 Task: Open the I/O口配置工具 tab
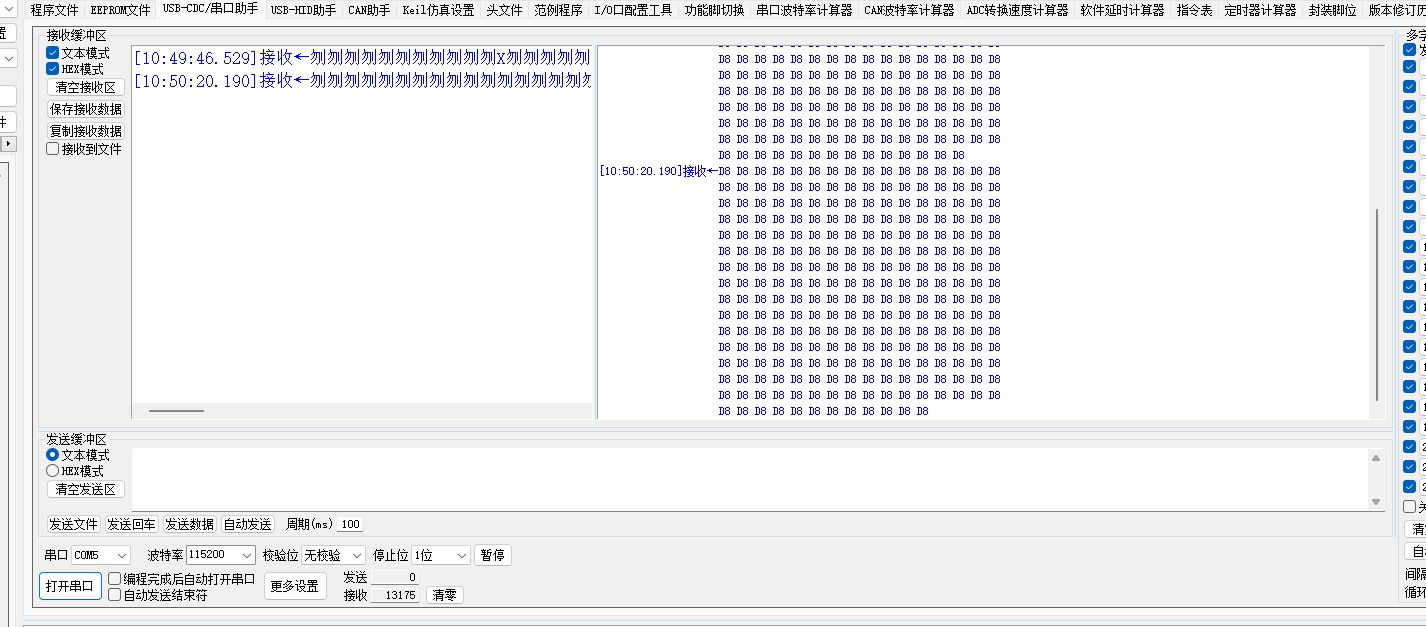coord(633,11)
